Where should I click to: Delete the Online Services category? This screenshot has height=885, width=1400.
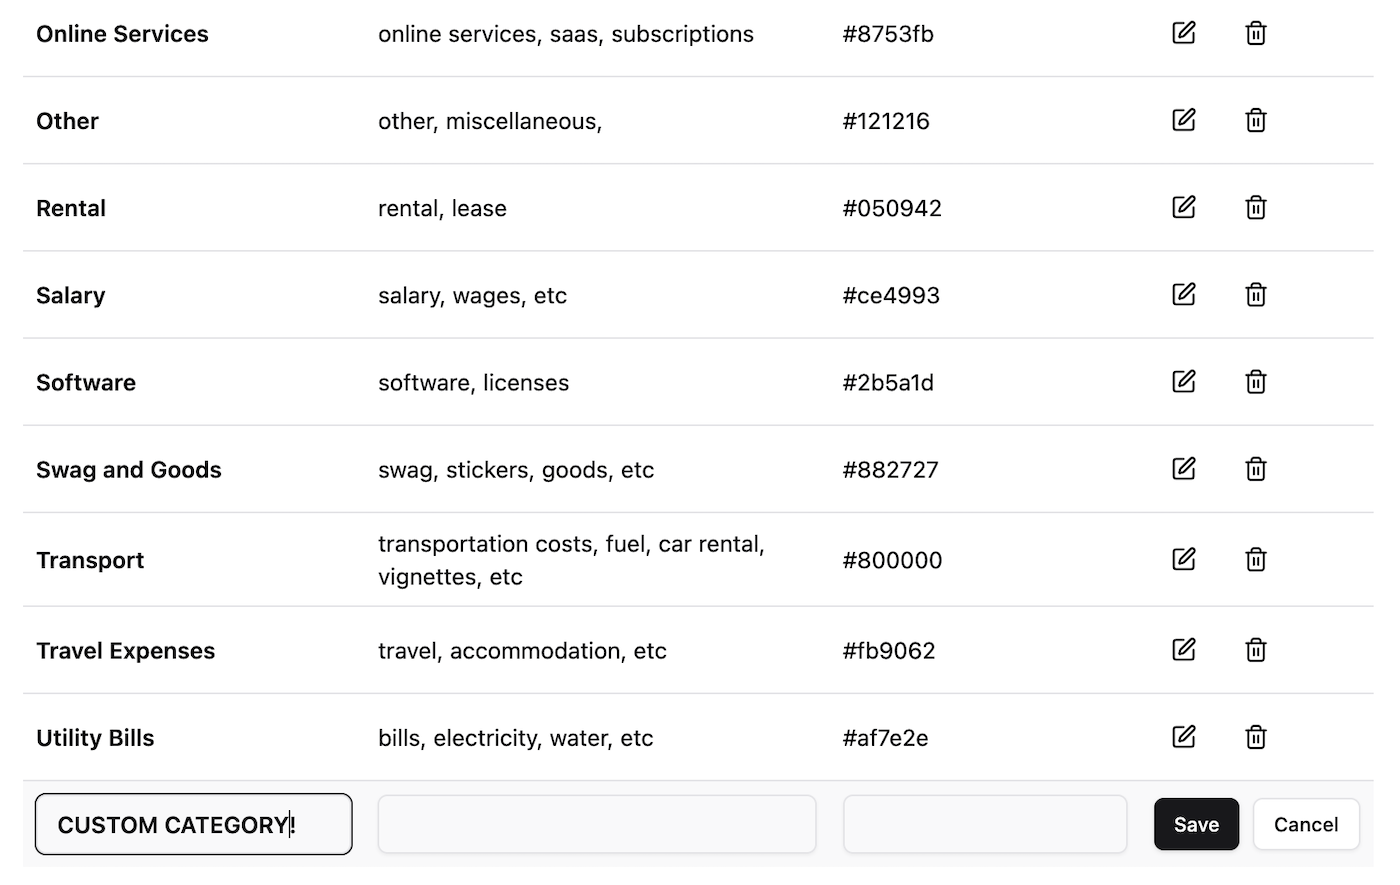(1256, 33)
